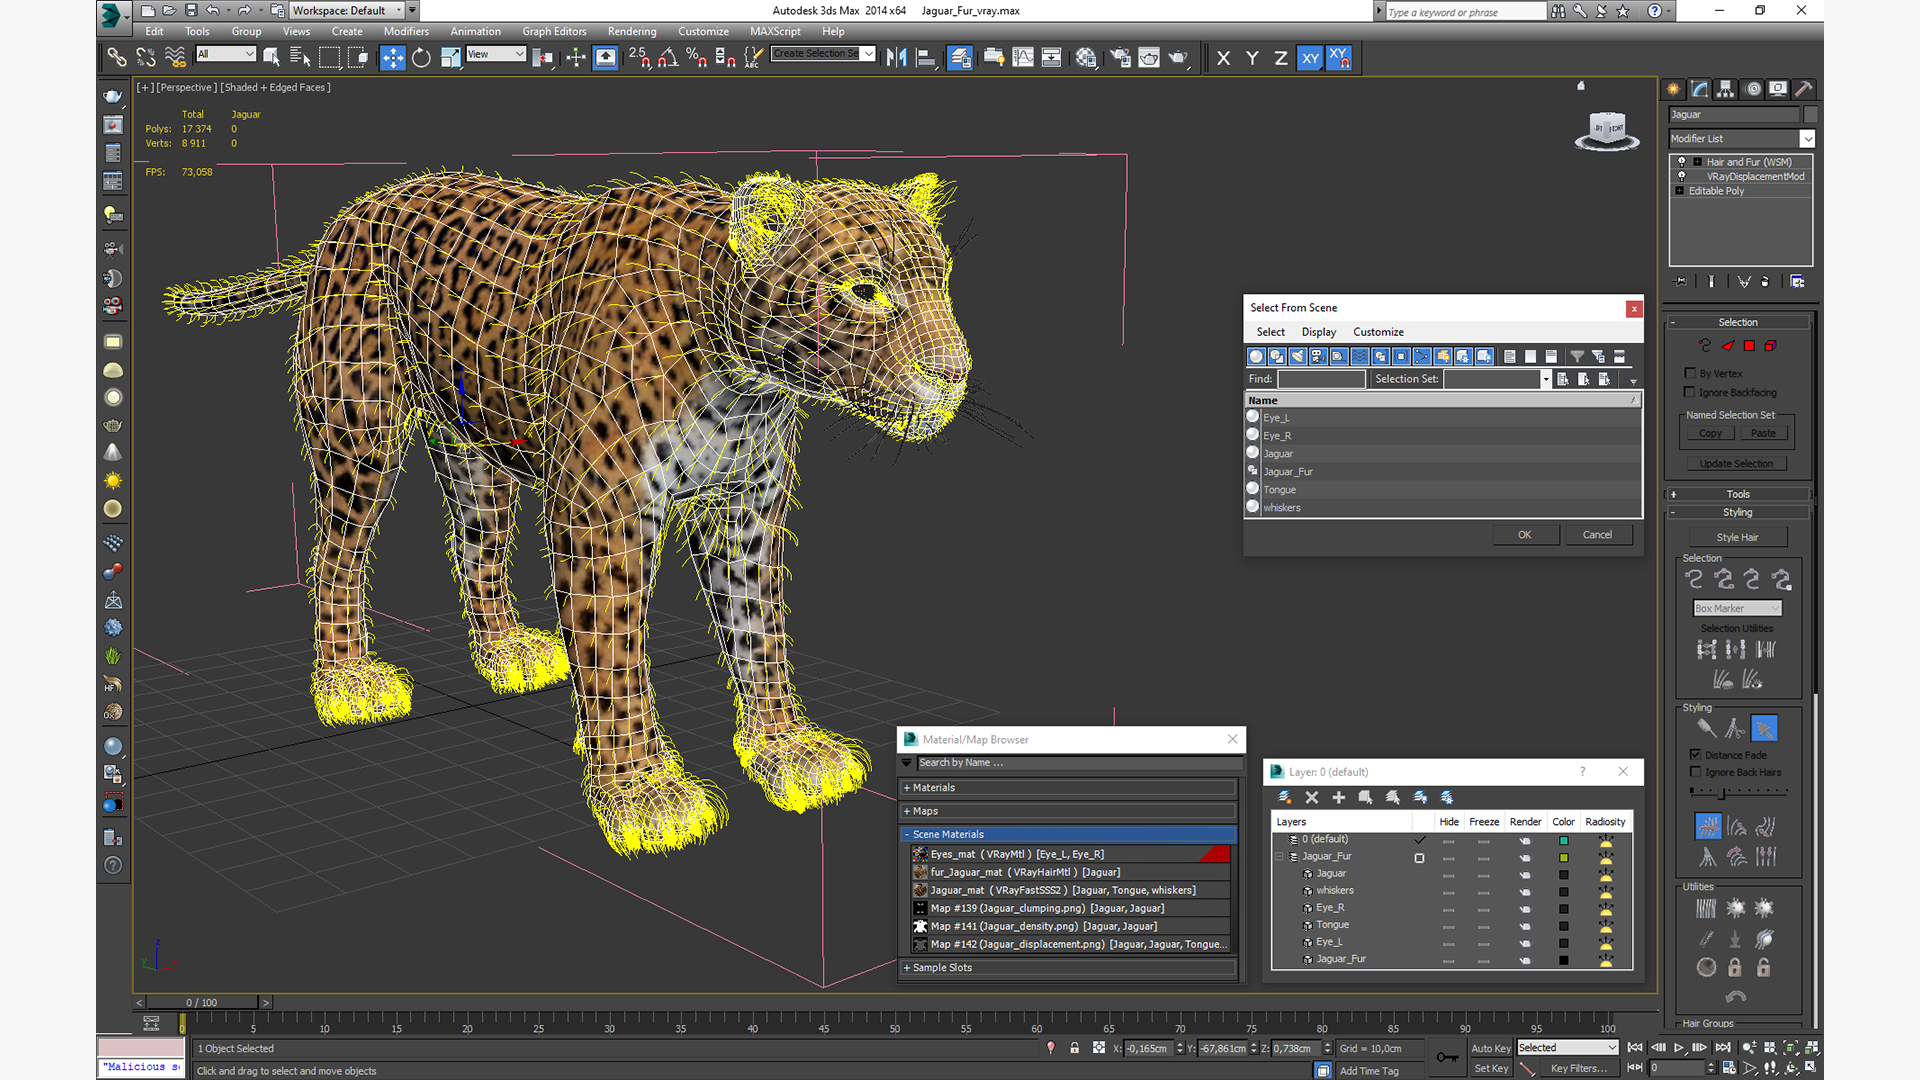This screenshot has height=1080, width=1920.
Task: Open the Hierarchy command panel tab
Action: [x=1725, y=89]
